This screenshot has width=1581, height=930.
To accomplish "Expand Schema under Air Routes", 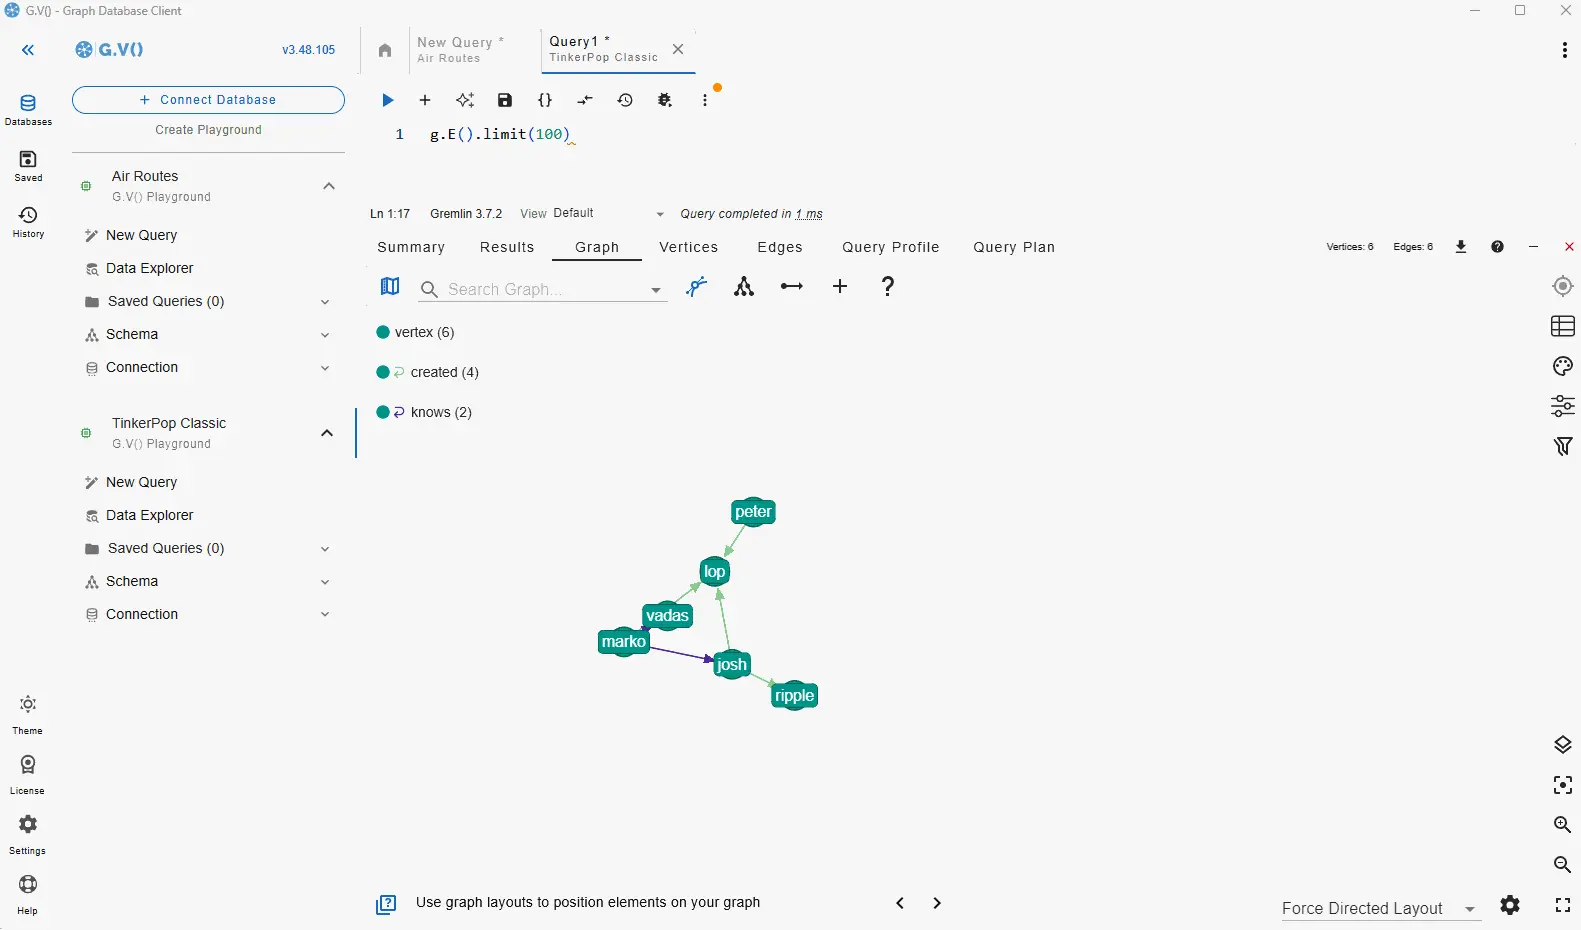I will click(x=325, y=335).
